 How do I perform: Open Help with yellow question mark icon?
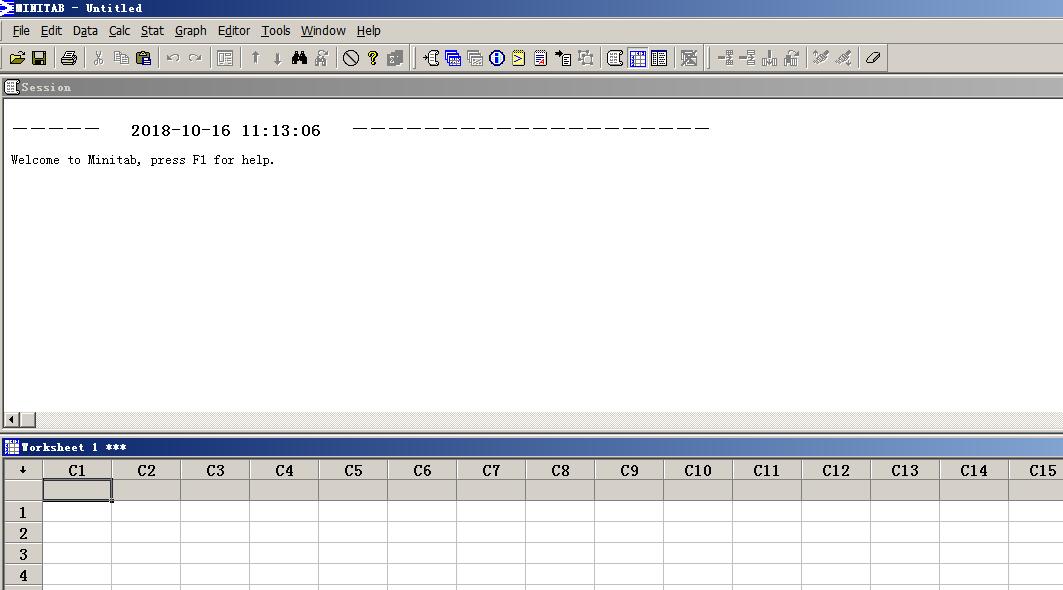pyautogui.click(x=373, y=58)
